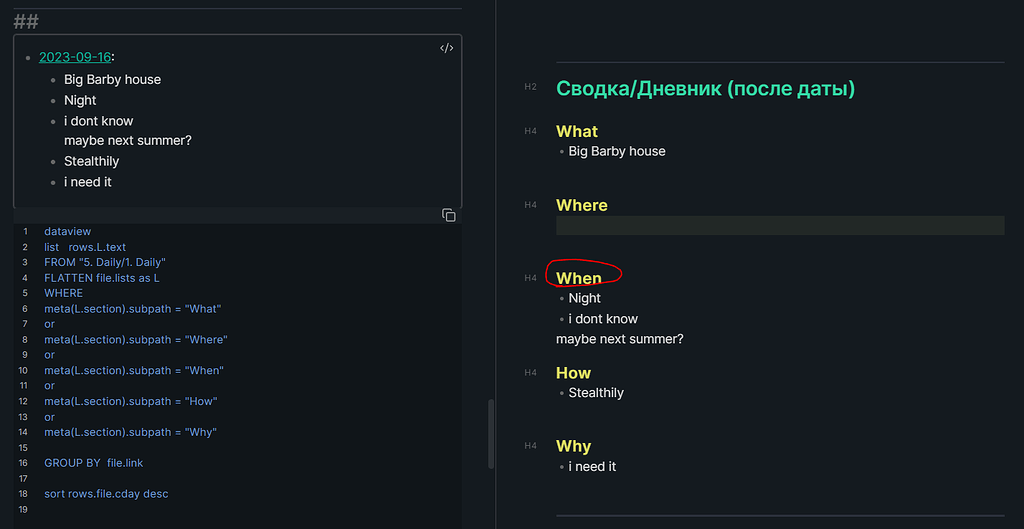
Task: Open the 2023-09-16 daily note link
Action: (x=75, y=57)
